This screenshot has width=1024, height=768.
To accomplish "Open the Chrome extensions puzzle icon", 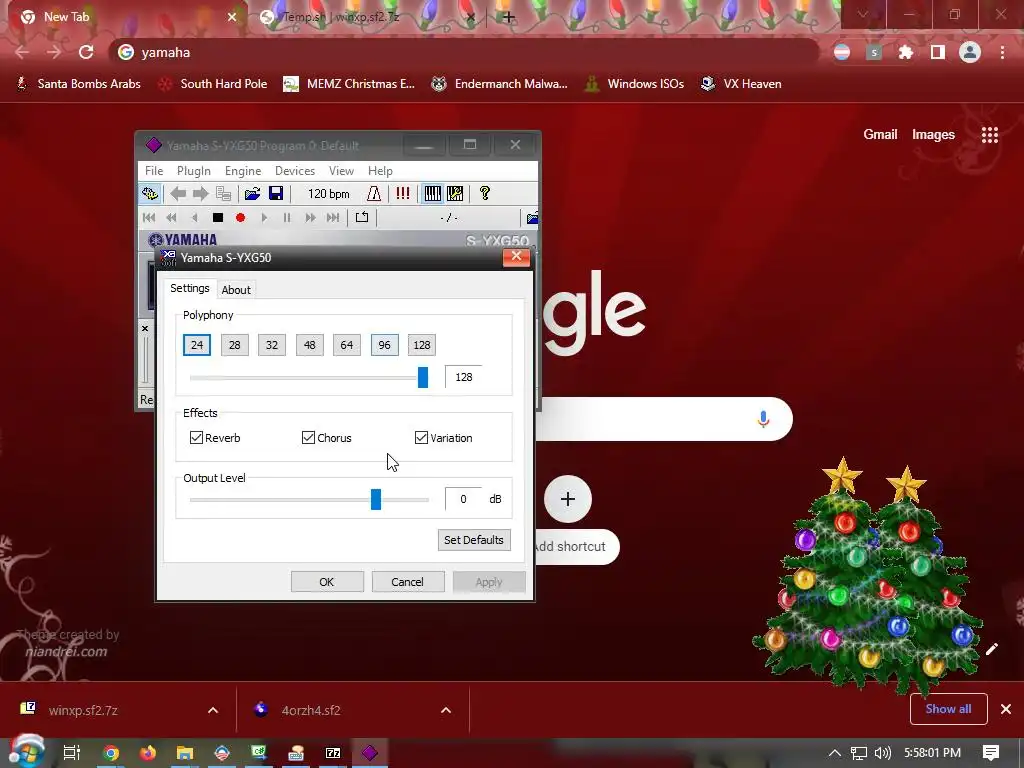I will pyautogui.click(x=906, y=52).
